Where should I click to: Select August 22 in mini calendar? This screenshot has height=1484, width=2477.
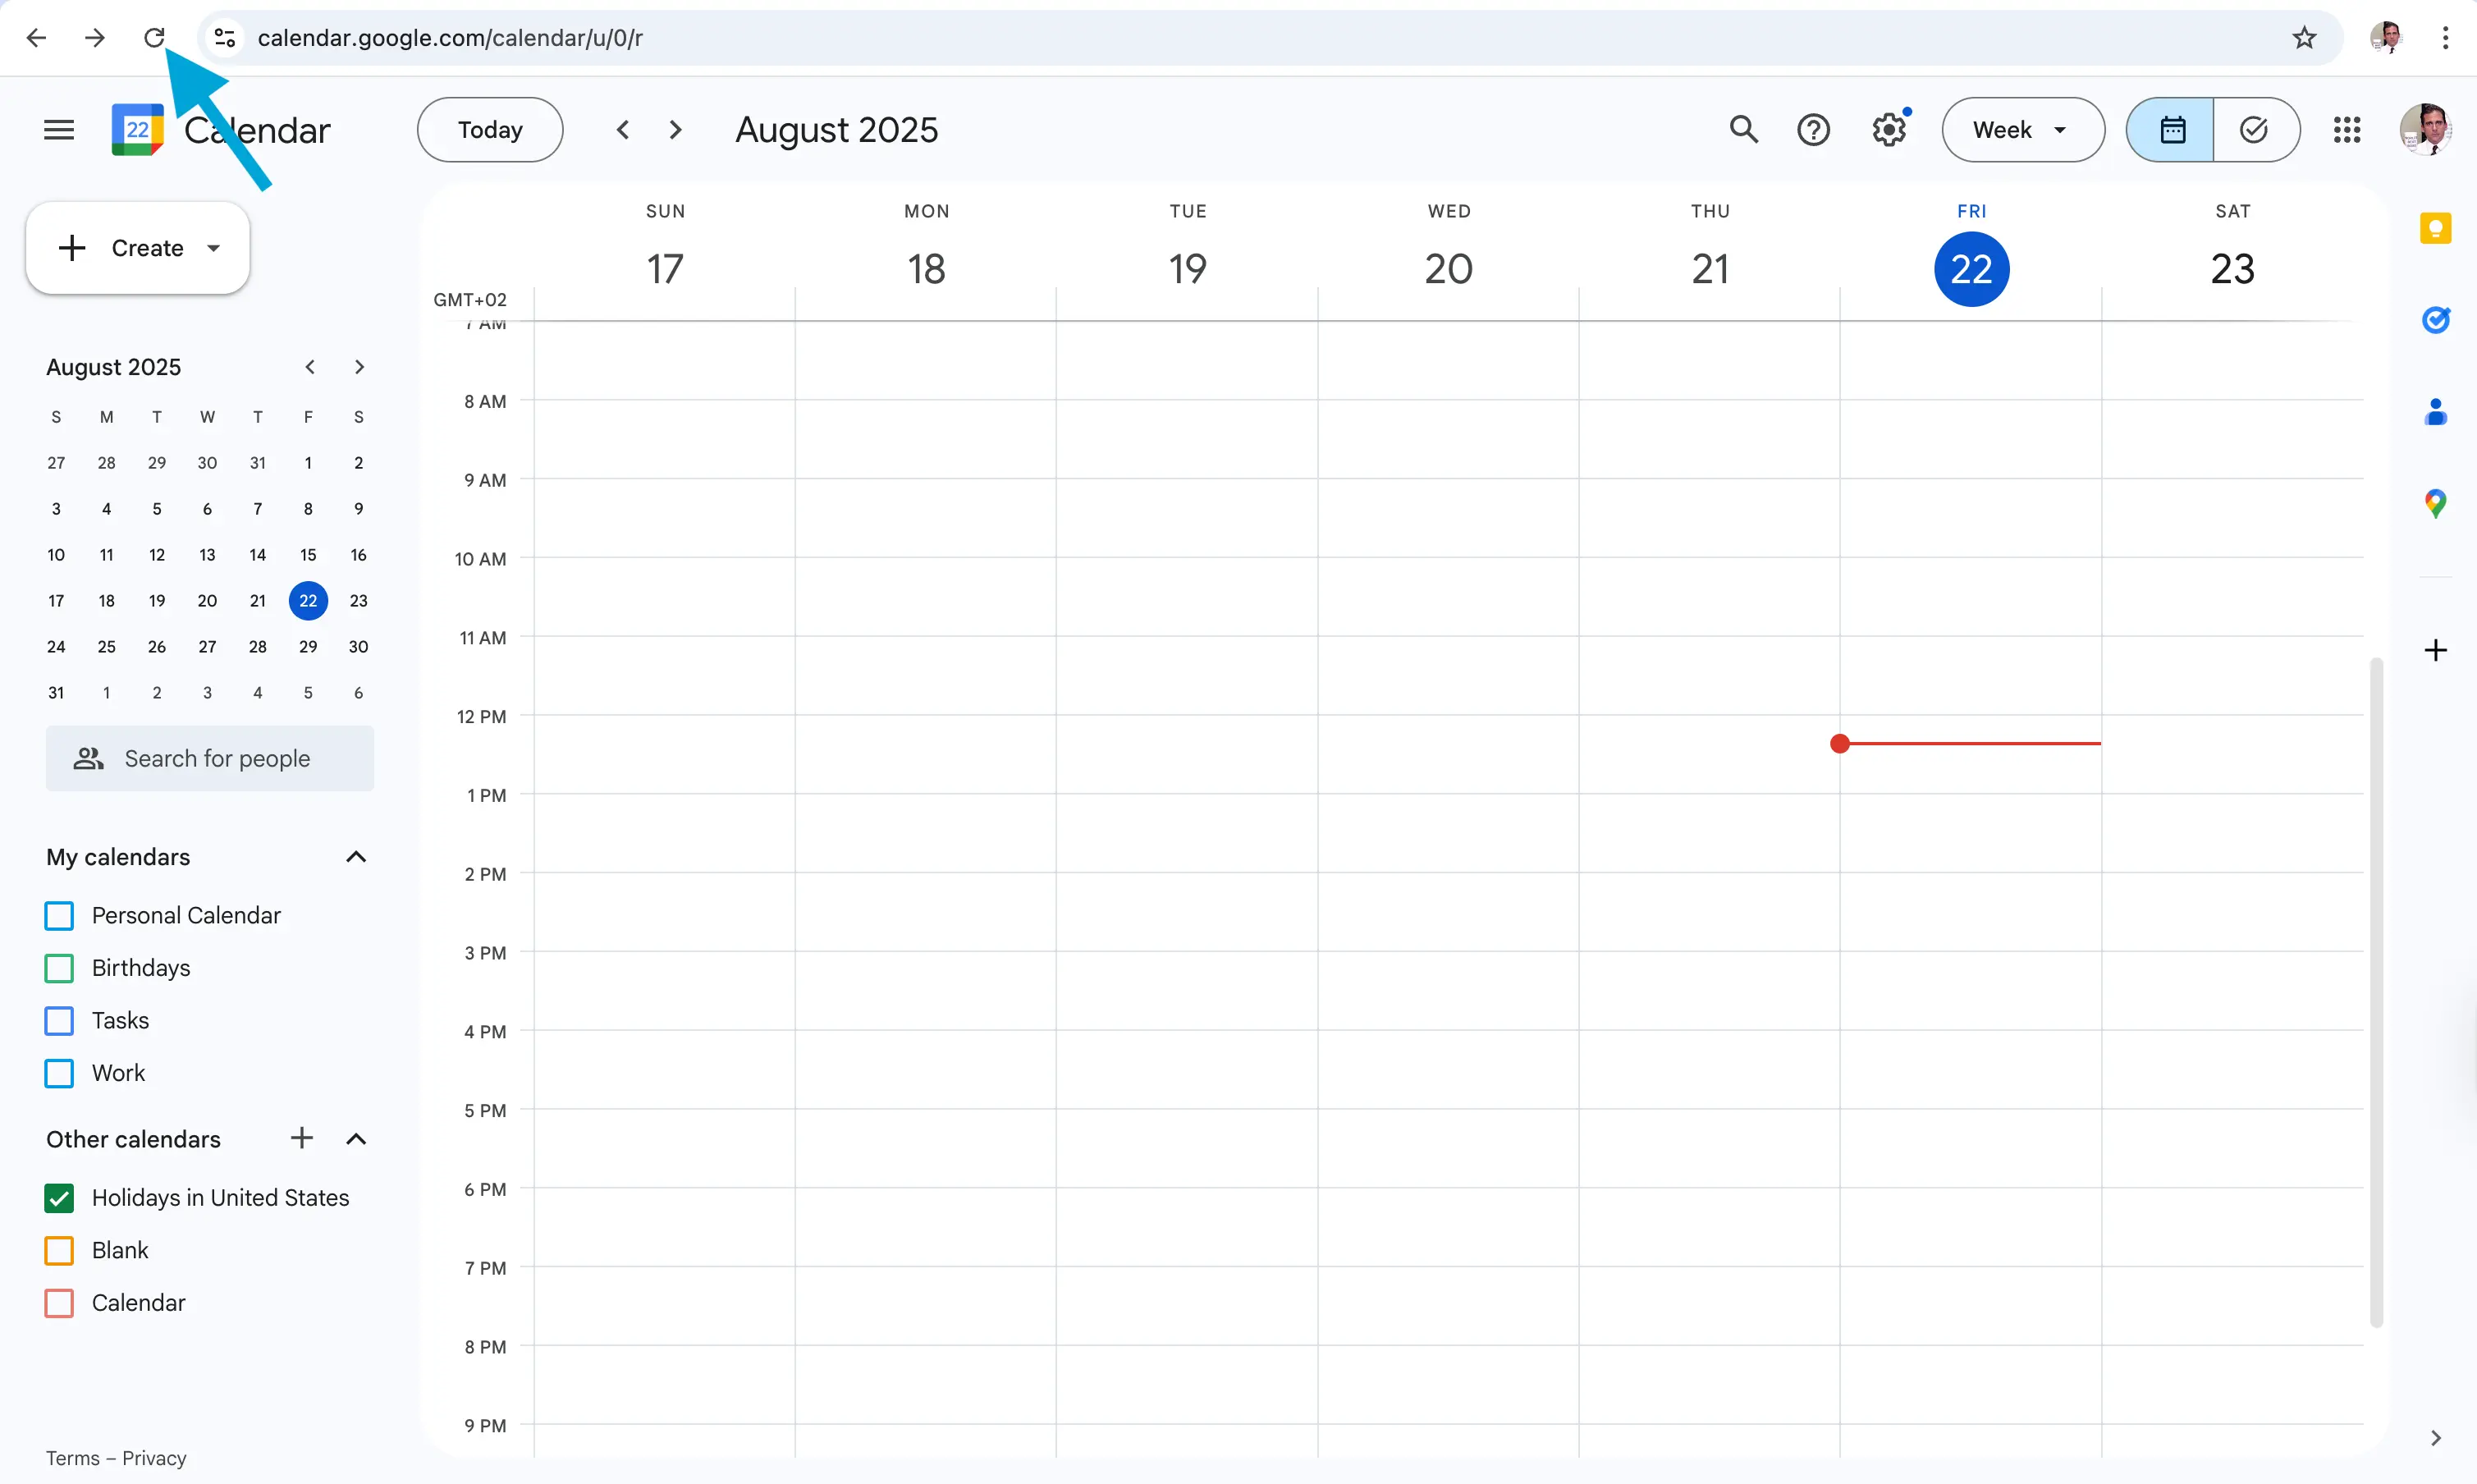pyautogui.click(x=308, y=601)
